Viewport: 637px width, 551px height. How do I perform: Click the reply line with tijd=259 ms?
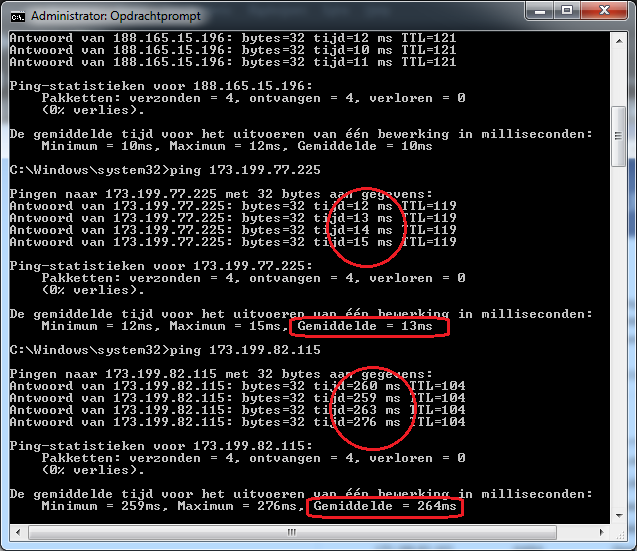(x=237, y=398)
